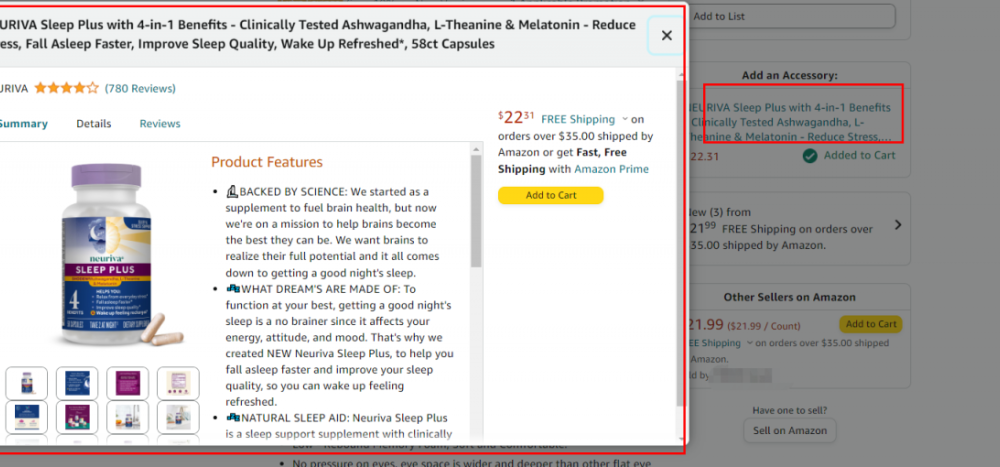Select the bottle with oranges kitchen thumbnail
This screenshot has width=1000, height=467.
(x=128, y=416)
